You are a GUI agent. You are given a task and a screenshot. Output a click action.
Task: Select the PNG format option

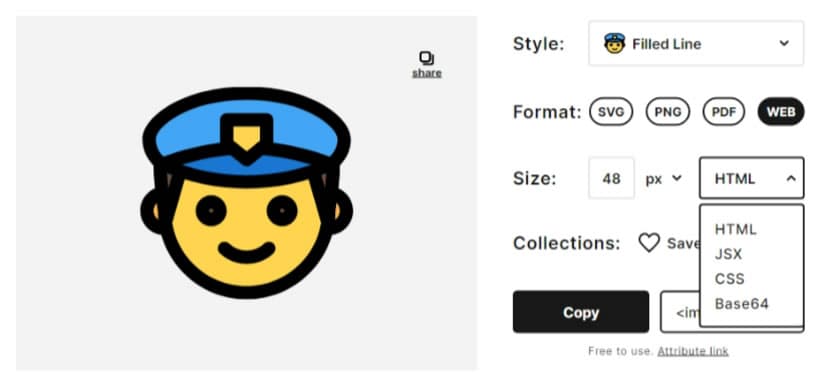click(667, 112)
